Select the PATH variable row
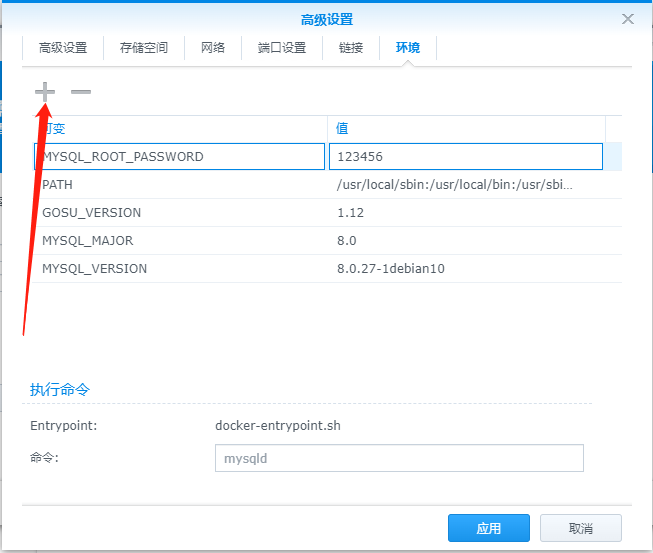This screenshot has width=653, height=553. pyautogui.click(x=327, y=184)
